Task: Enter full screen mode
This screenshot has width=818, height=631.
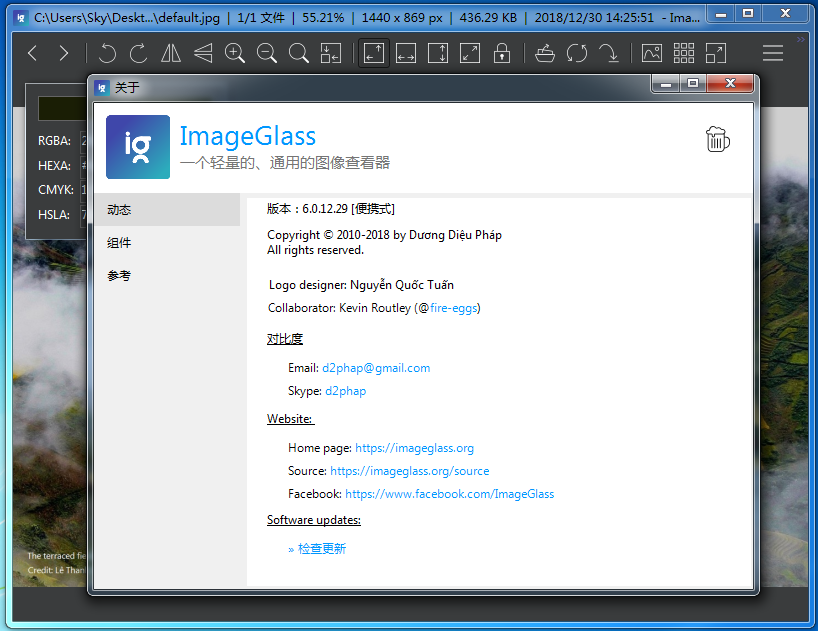Action: click(716, 52)
